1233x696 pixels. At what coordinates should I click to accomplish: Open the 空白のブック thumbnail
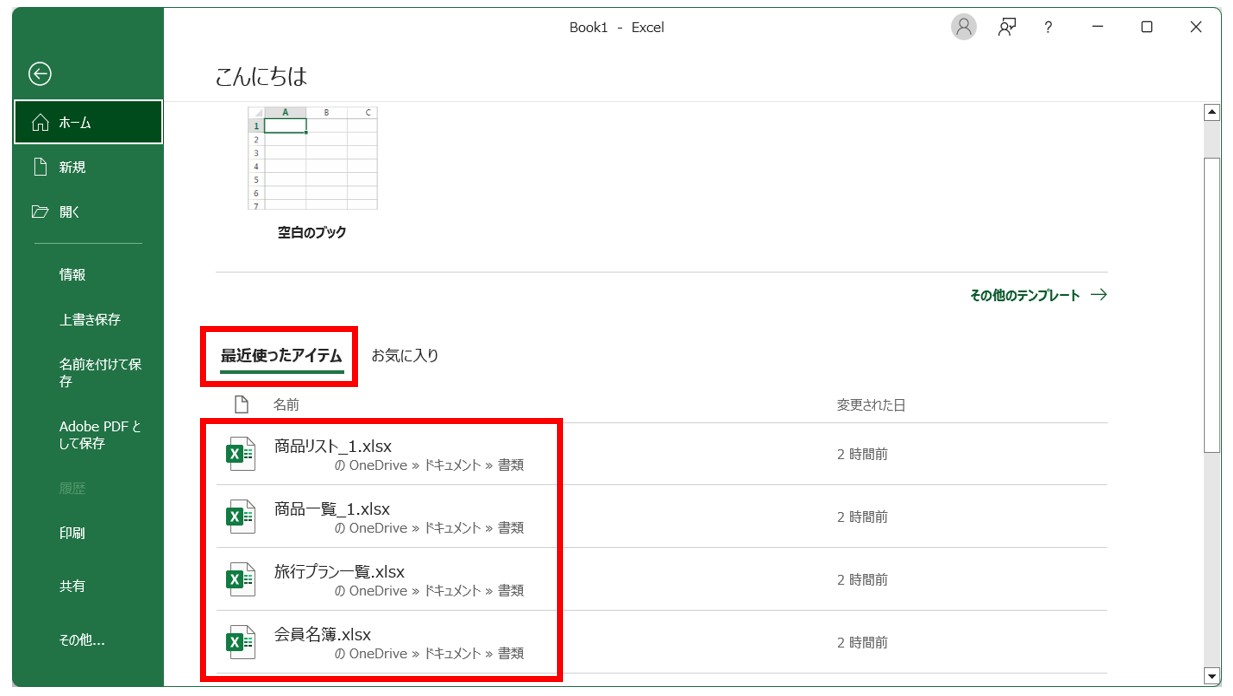[310, 160]
